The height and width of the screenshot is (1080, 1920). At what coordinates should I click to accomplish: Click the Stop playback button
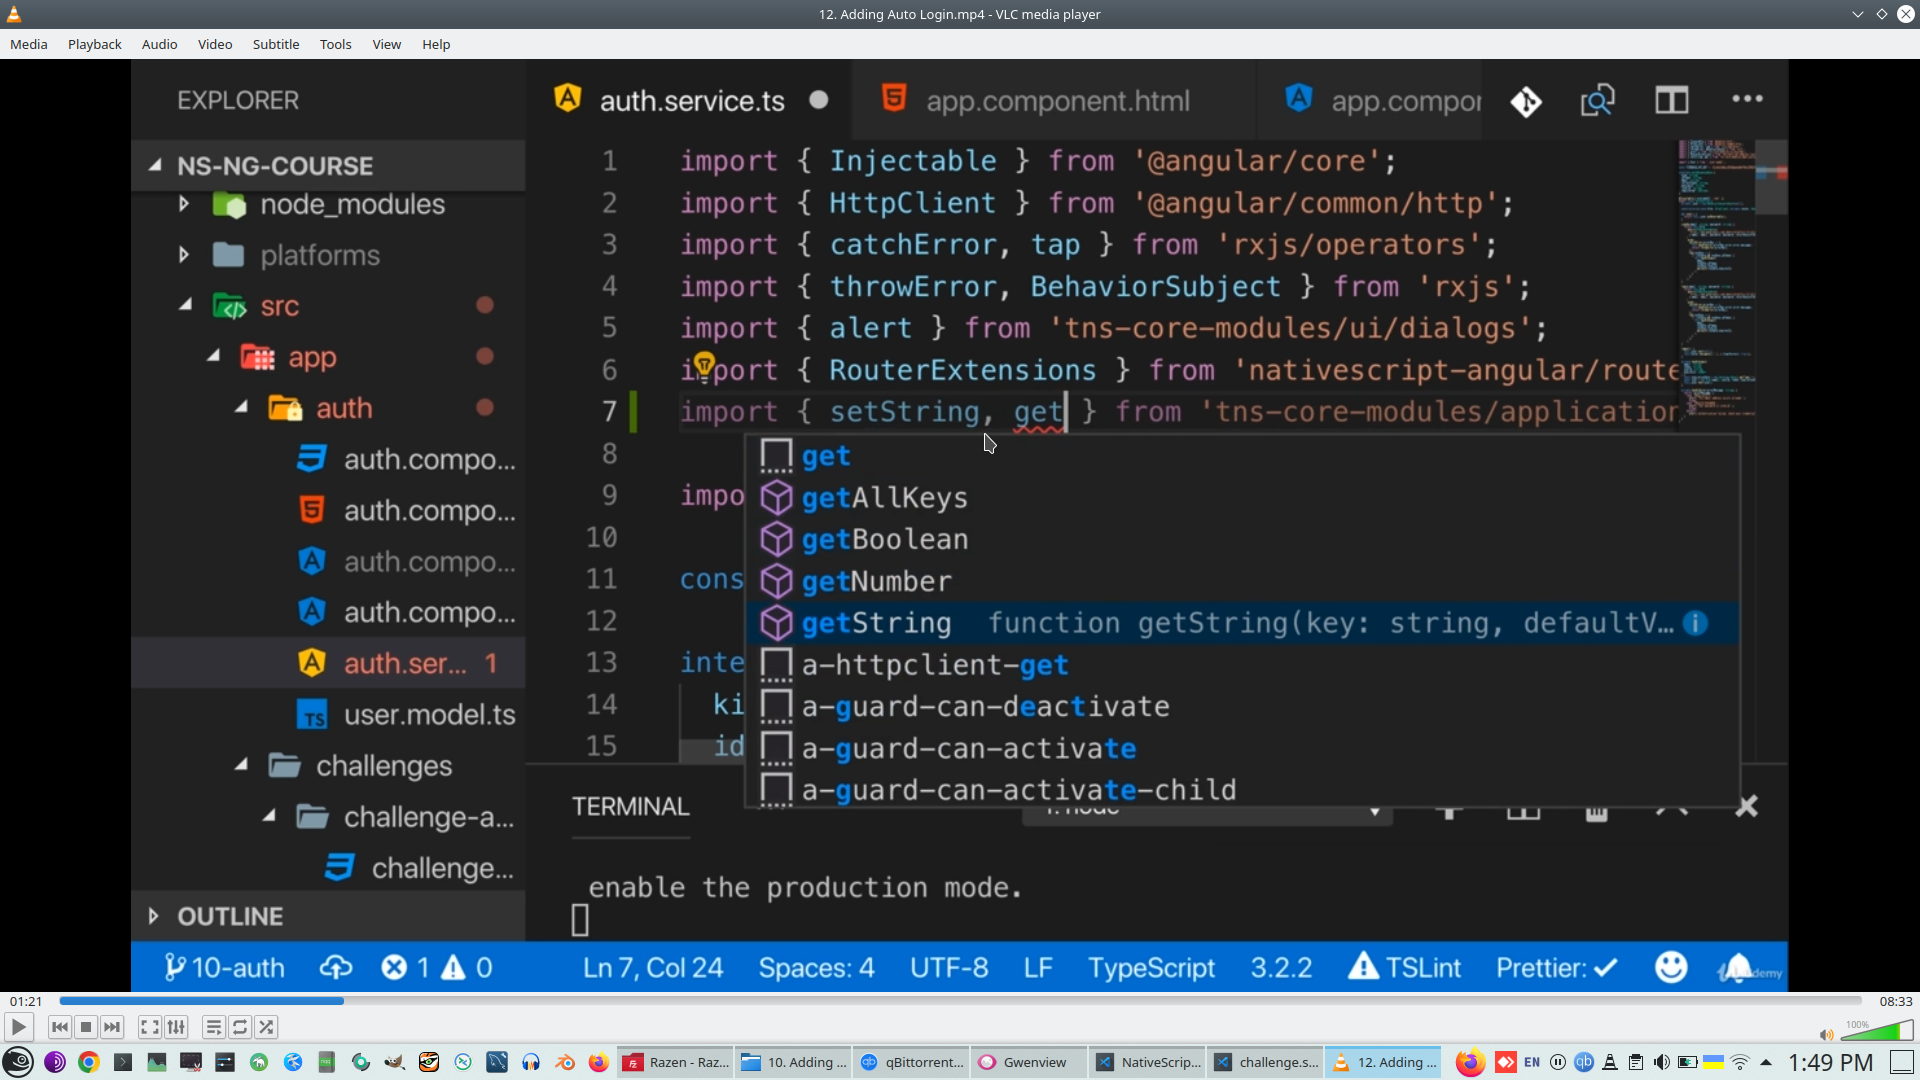coord(86,1027)
